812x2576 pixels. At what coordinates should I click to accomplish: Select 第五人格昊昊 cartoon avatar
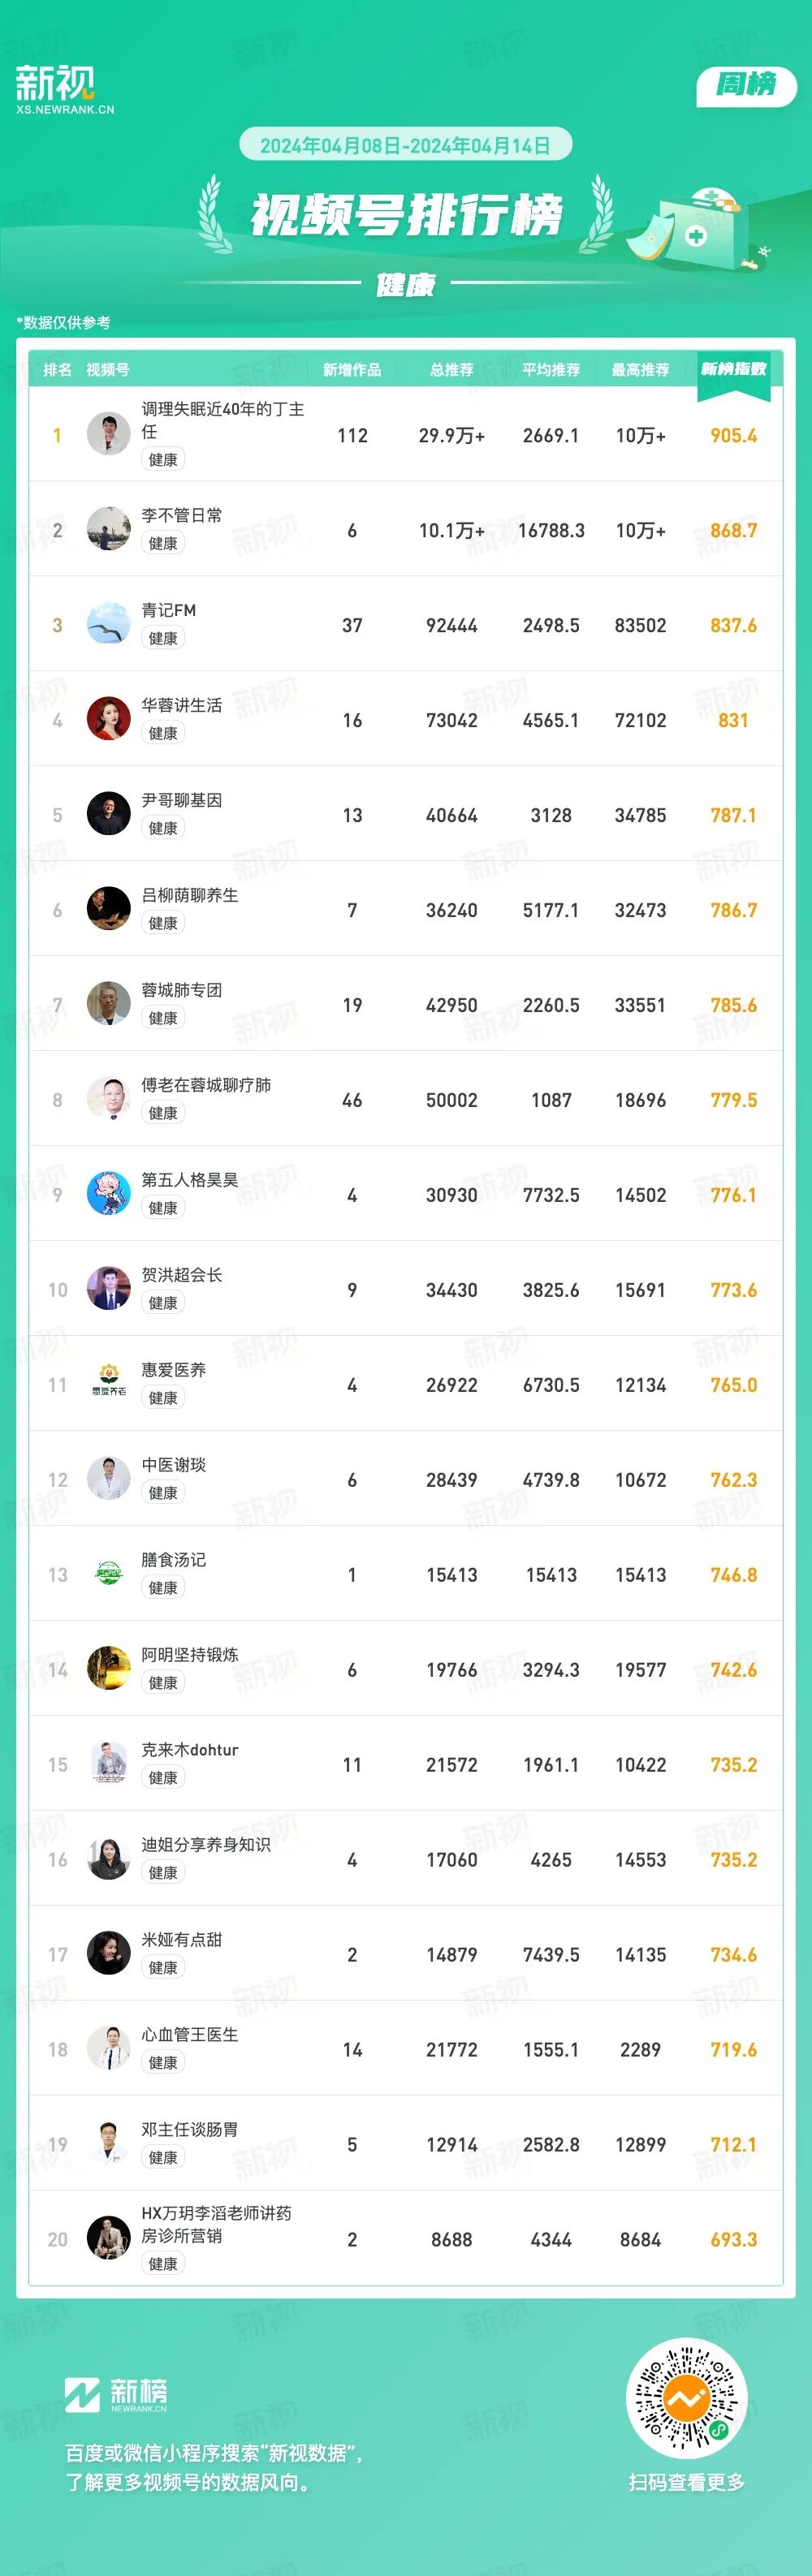click(x=108, y=1195)
